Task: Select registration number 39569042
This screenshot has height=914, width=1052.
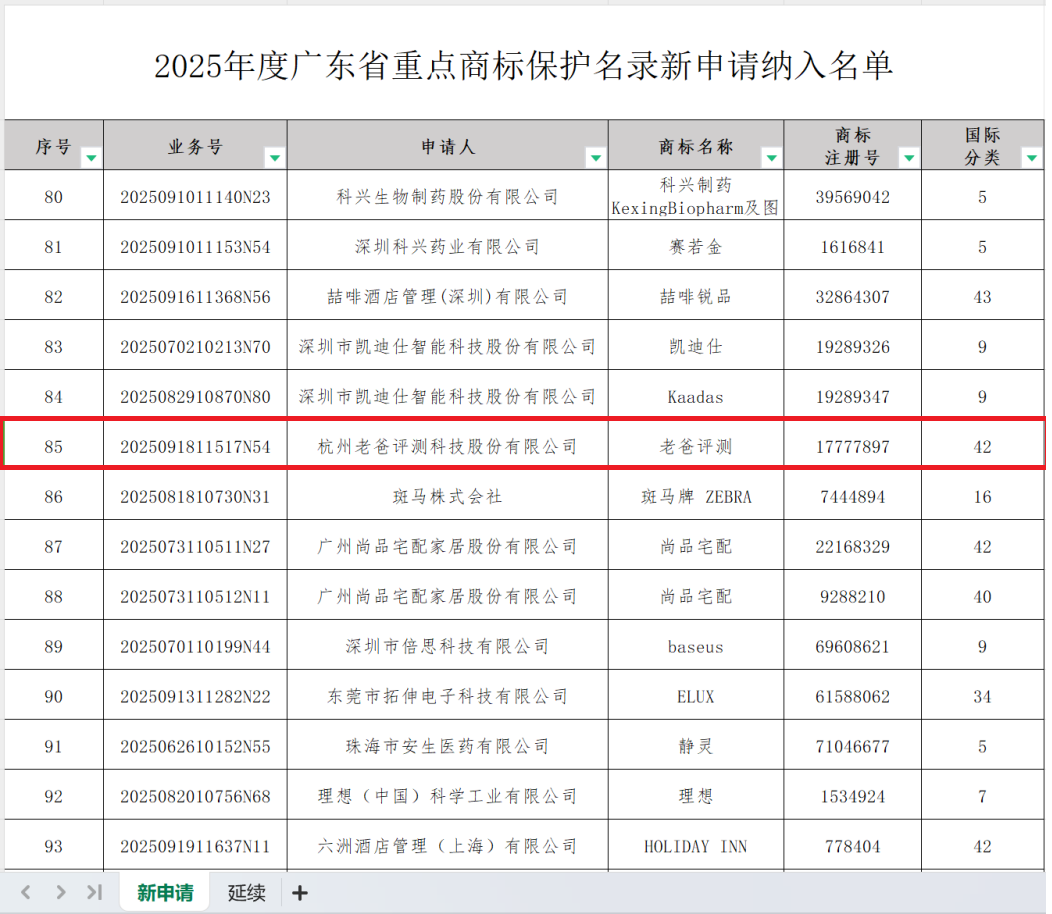Action: 853,195
